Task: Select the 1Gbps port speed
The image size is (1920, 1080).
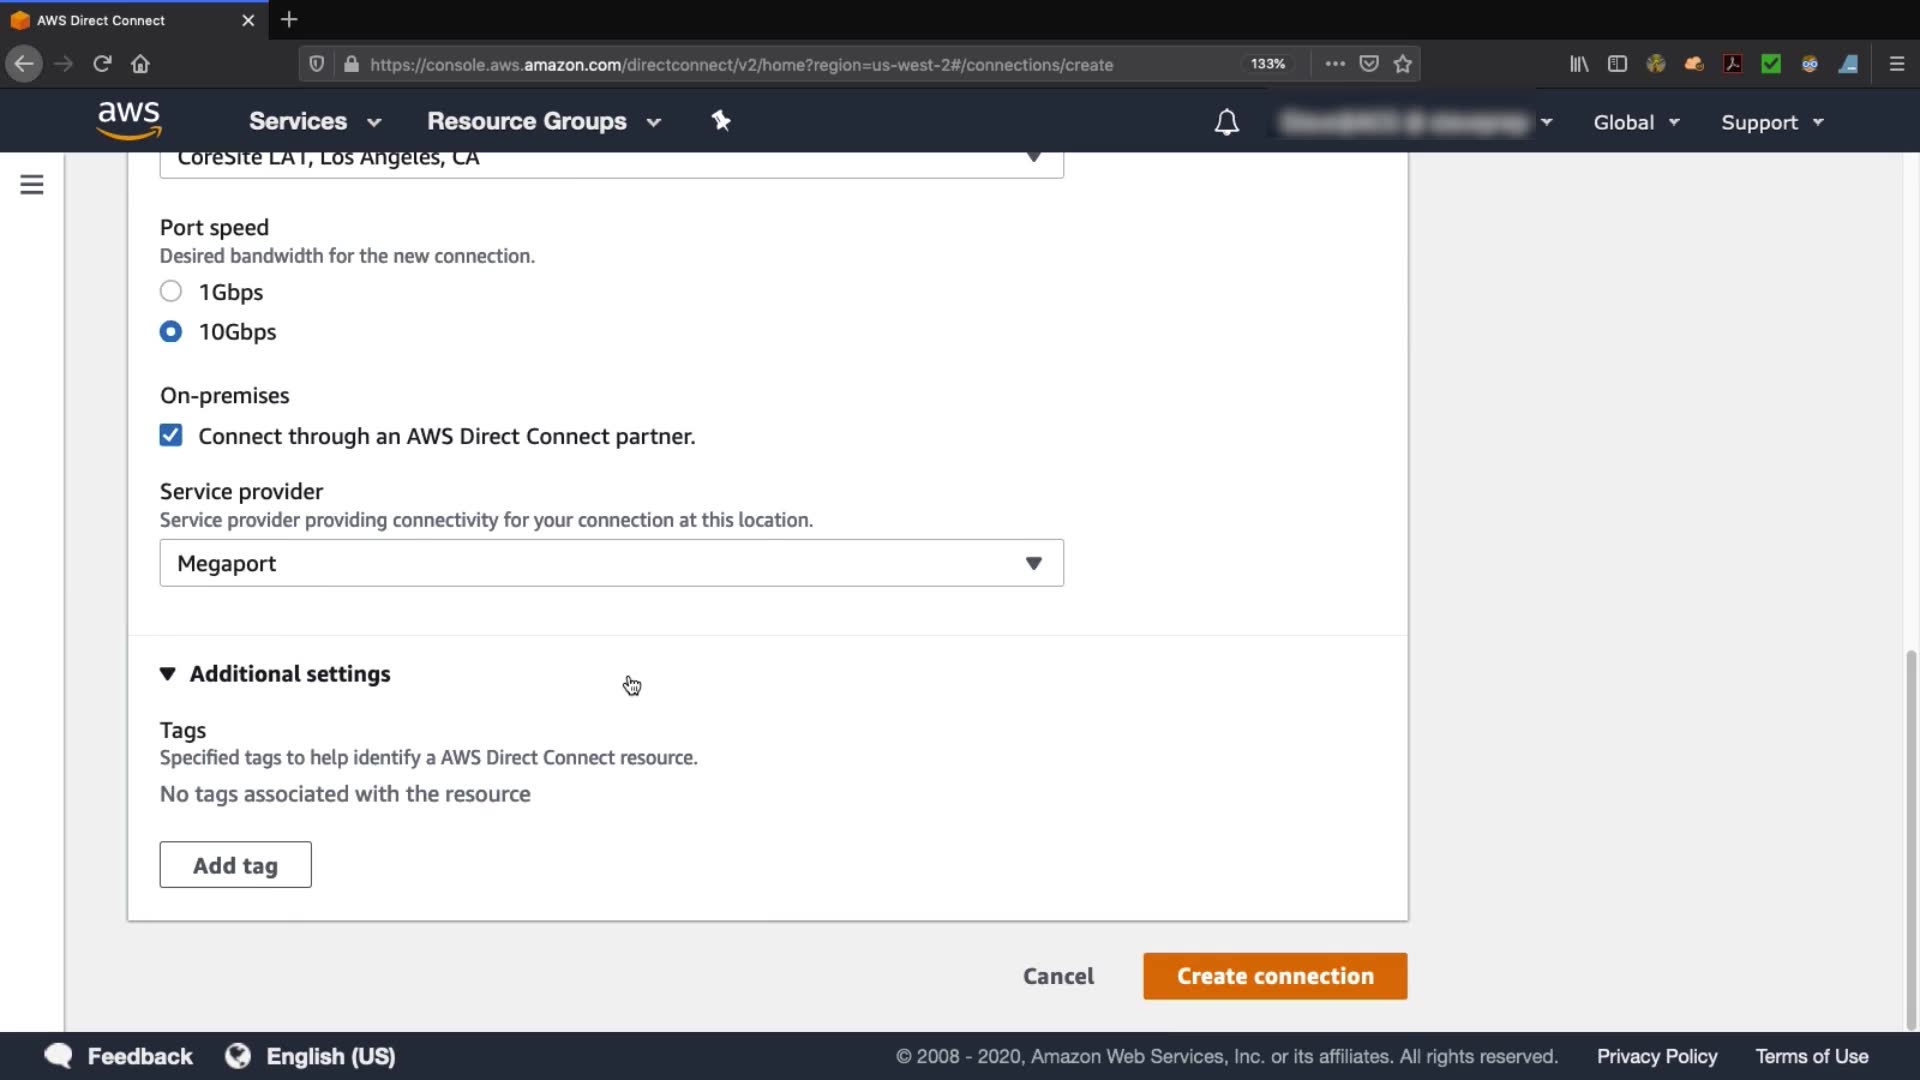Action: pos(171,291)
